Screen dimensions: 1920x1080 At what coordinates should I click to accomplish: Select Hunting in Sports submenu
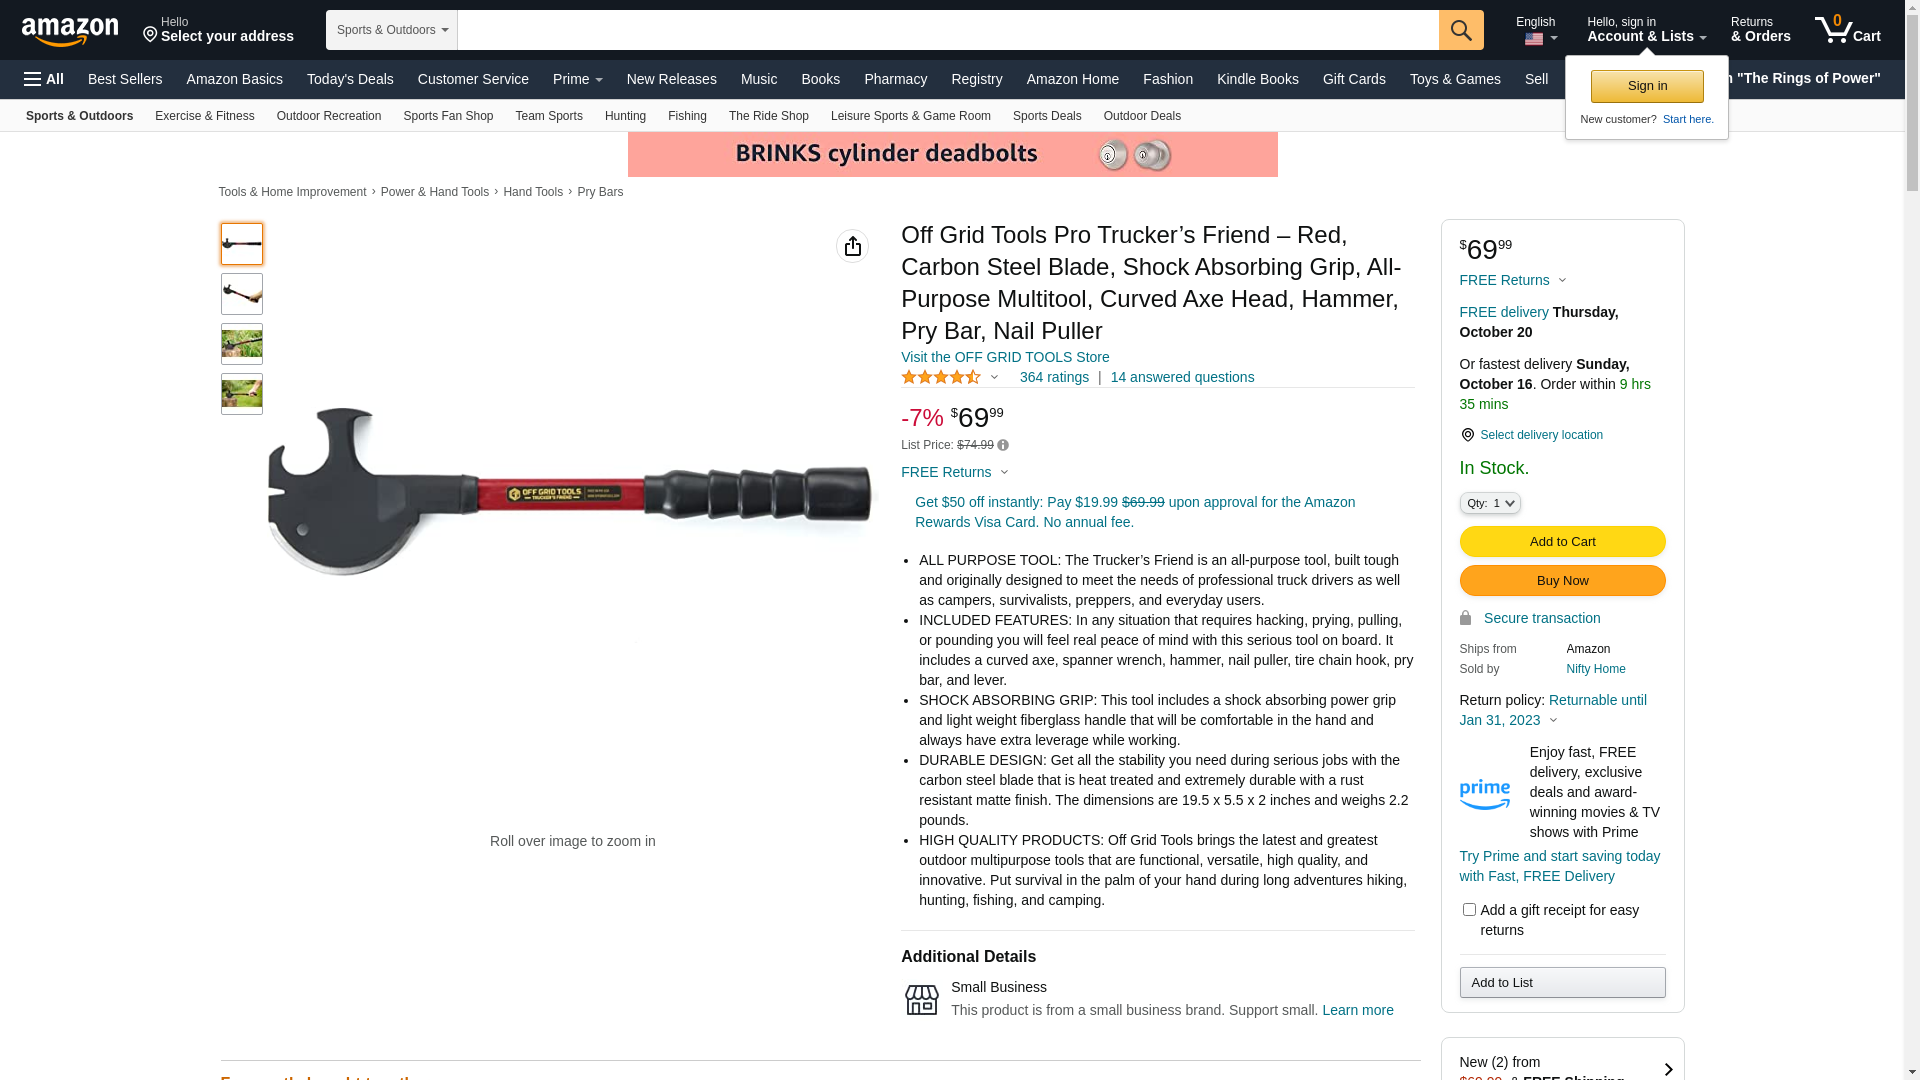click(x=625, y=116)
